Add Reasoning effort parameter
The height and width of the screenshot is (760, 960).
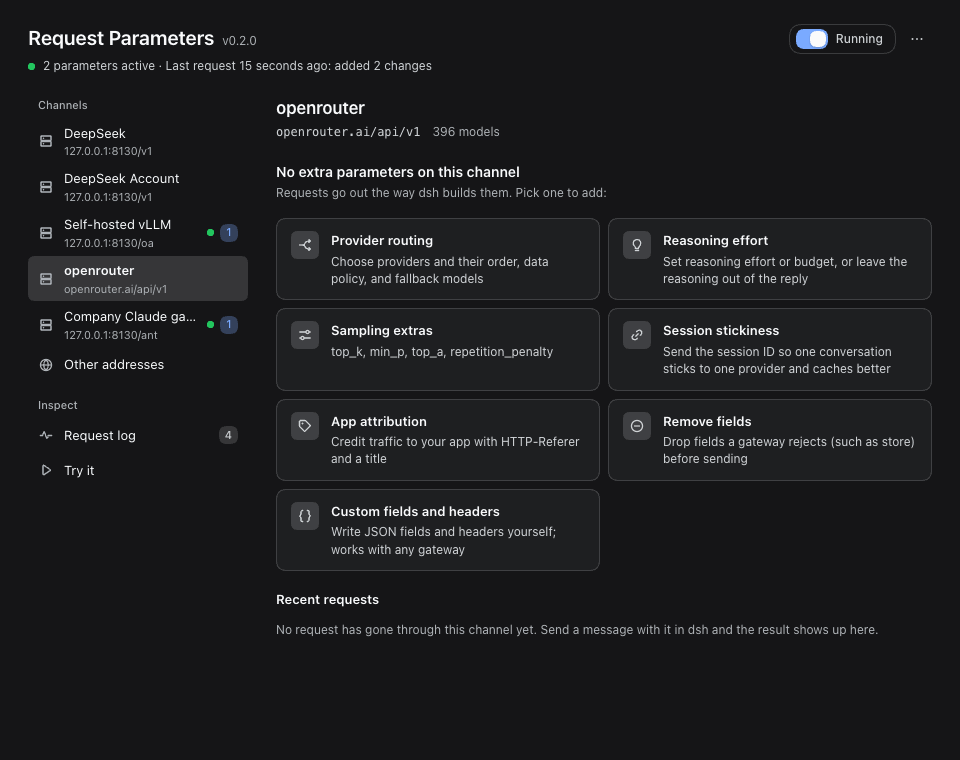tap(770, 259)
